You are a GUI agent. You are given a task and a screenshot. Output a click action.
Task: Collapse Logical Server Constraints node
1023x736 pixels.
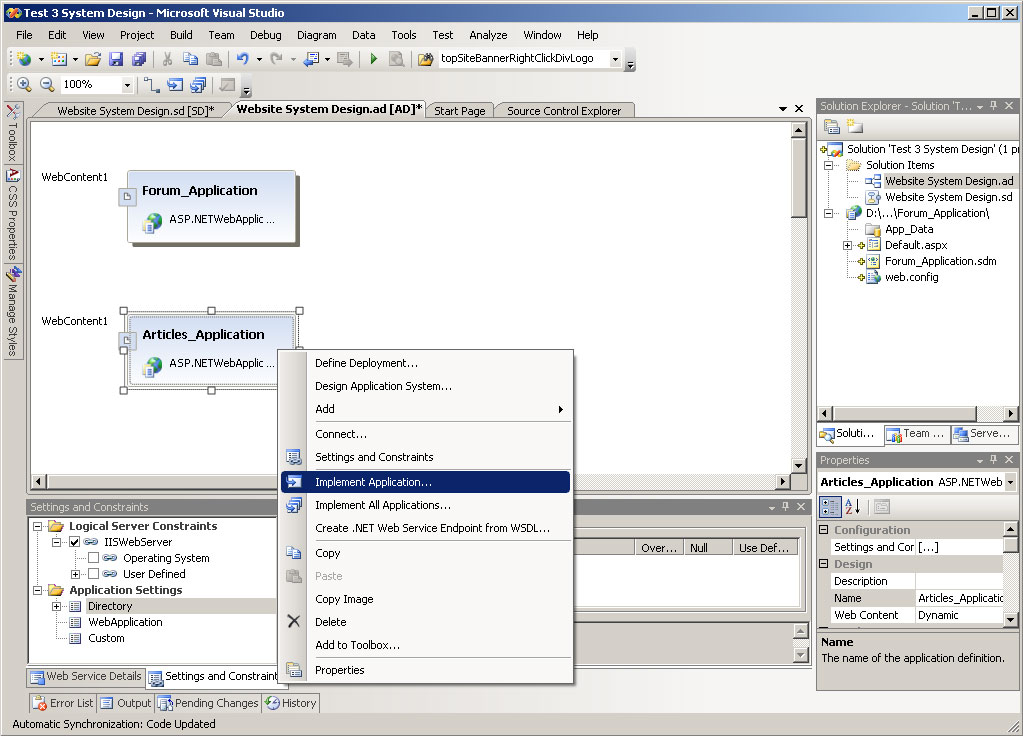(x=37, y=526)
